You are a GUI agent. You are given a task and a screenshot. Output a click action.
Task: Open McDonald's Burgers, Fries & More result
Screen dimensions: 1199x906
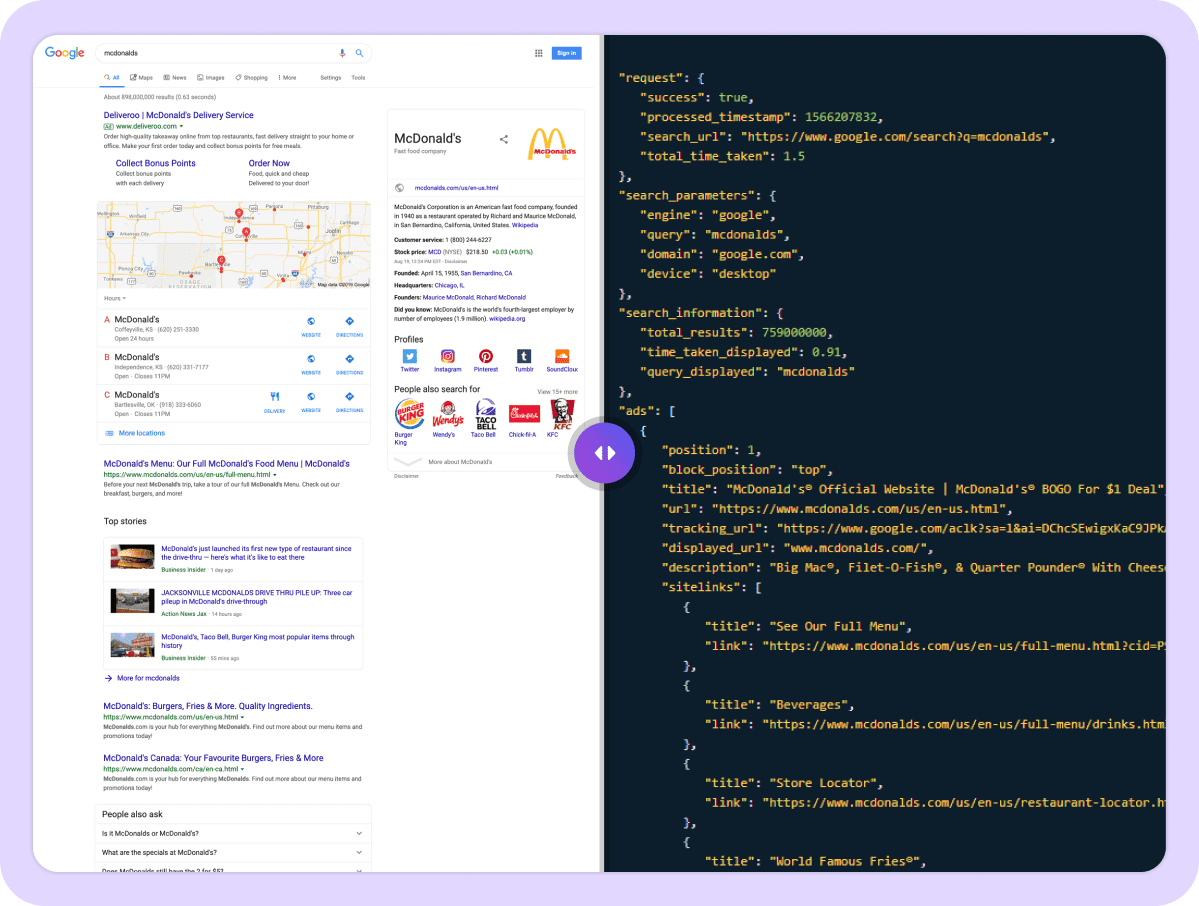click(208, 706)
